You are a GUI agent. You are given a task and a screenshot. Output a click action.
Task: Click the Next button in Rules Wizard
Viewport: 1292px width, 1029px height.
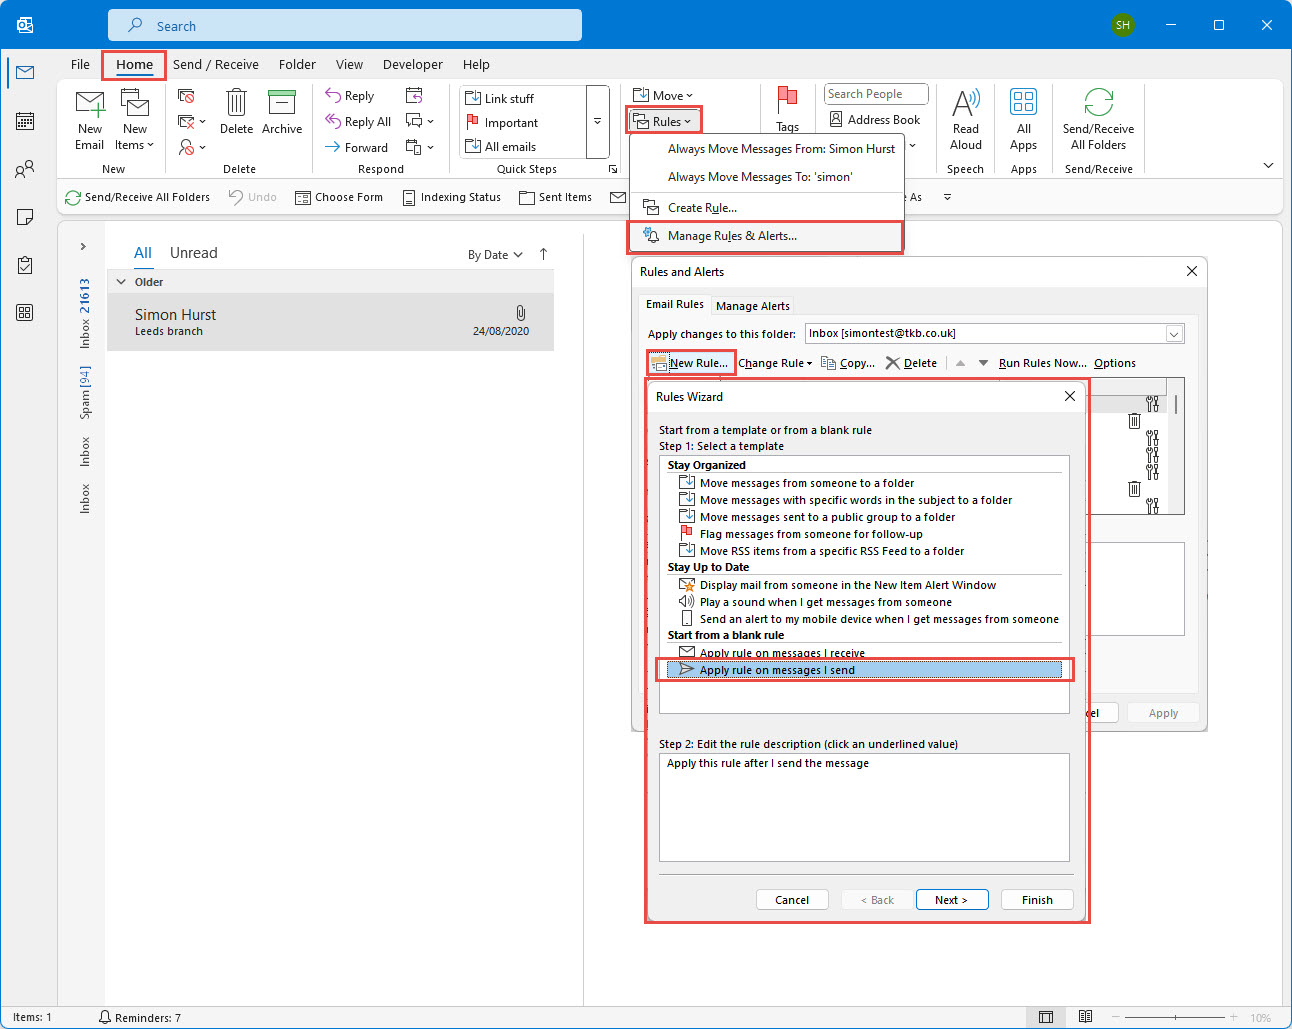(x=951, y=900)
